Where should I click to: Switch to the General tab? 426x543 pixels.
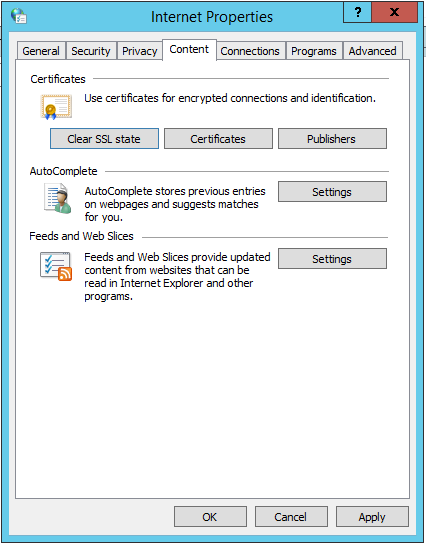pos(41,51)
